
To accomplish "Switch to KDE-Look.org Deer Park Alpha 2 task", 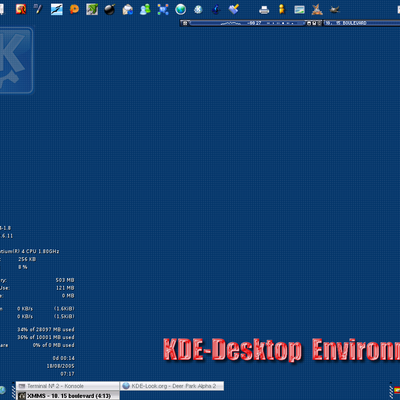I will pos(172,386).
